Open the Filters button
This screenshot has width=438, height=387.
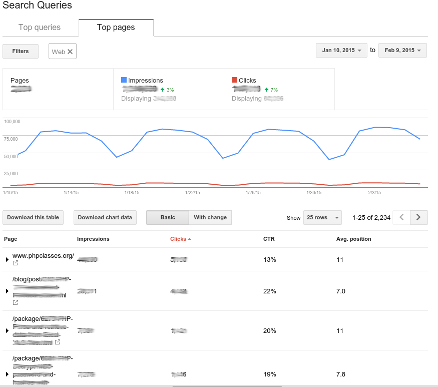[20, 51]
